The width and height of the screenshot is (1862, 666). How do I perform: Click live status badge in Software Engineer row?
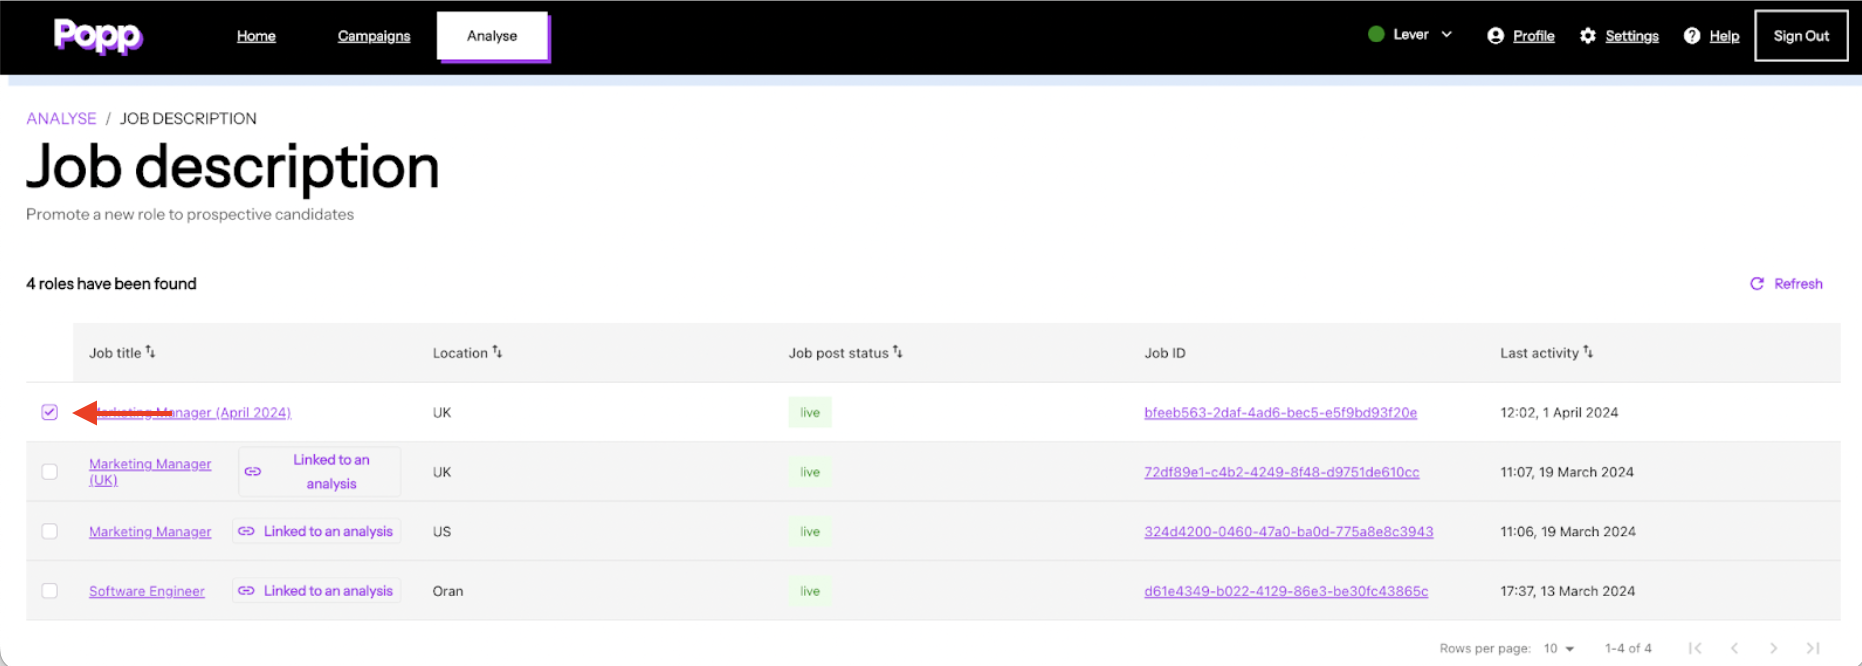[x=810, y=591]
